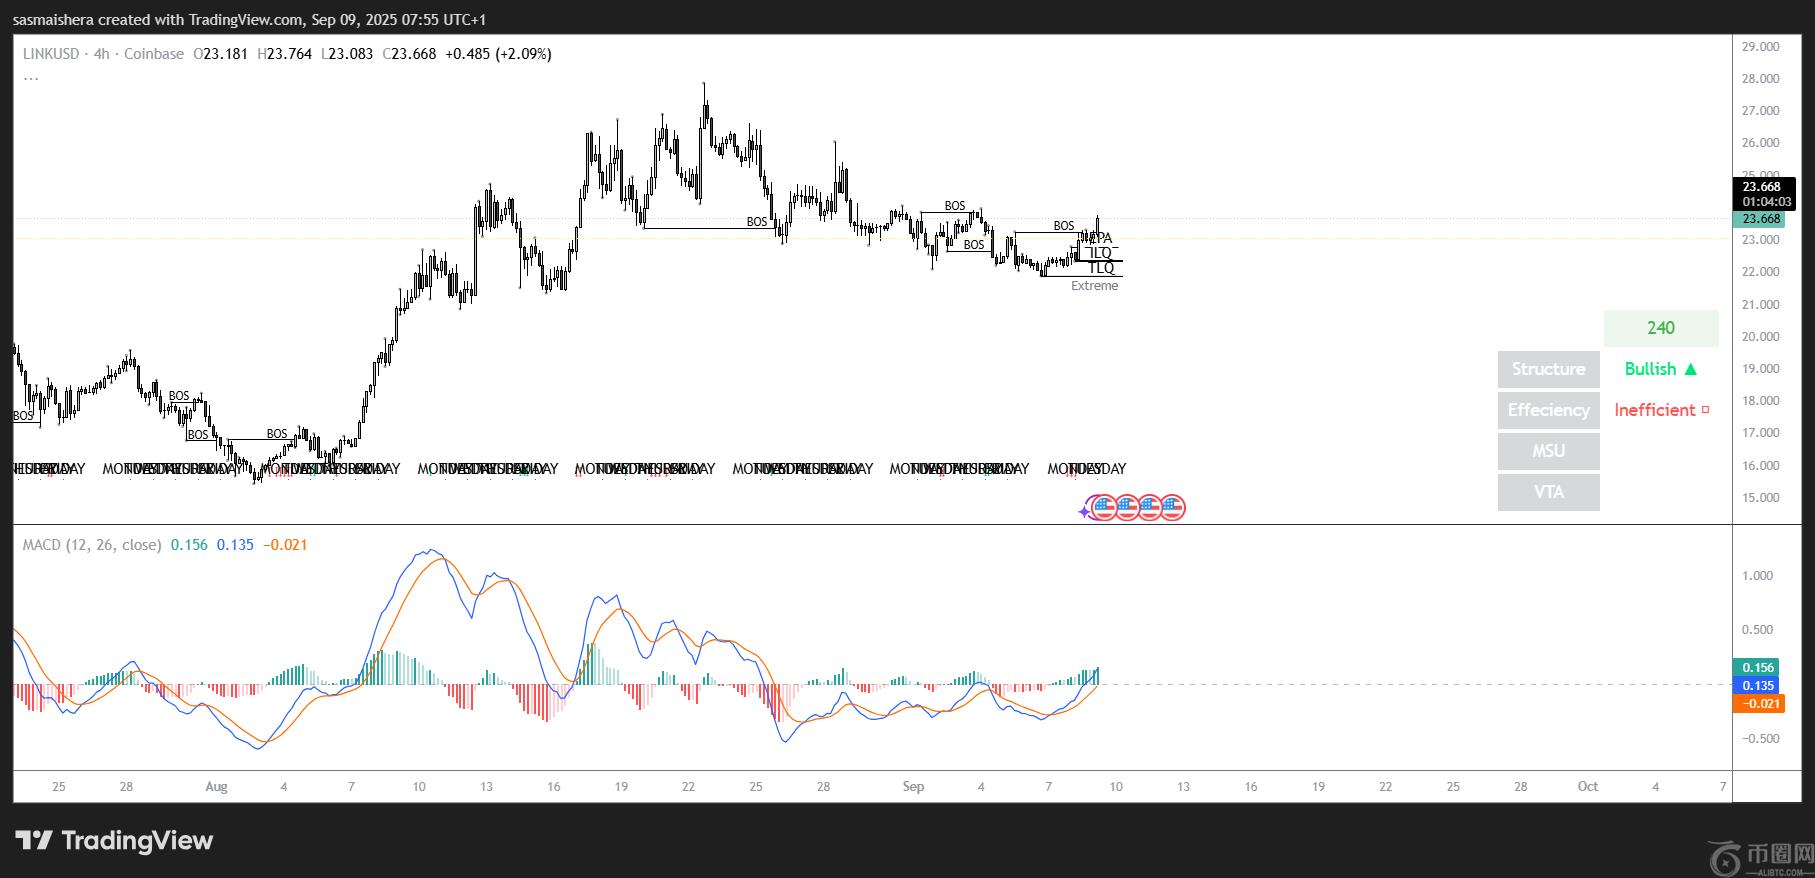Click the Sep label on the time axis
This screenshot has width=1815, height=878.
(x=913, y=787)
